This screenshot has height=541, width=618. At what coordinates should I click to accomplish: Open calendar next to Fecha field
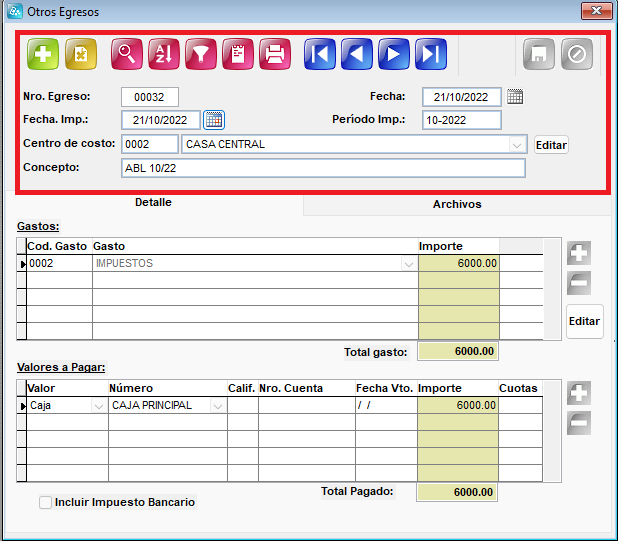(515, 97)
